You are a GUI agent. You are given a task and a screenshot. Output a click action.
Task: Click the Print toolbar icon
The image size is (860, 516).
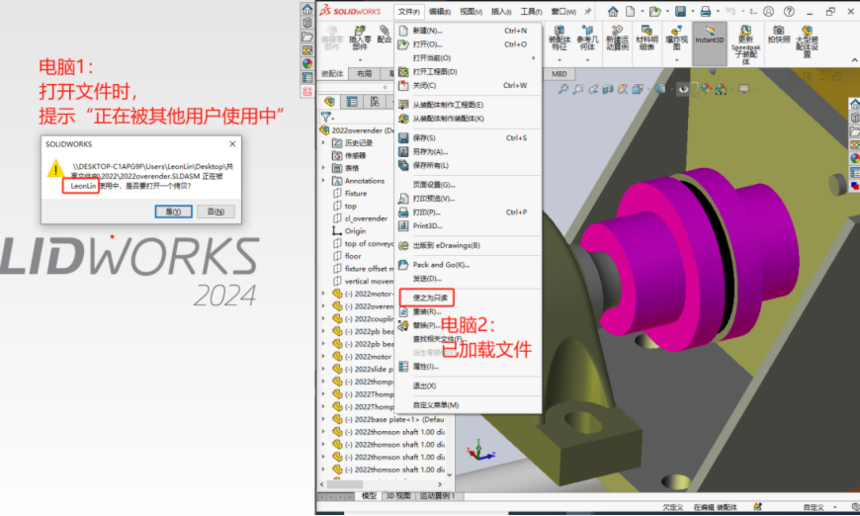[x=706, y=11]
